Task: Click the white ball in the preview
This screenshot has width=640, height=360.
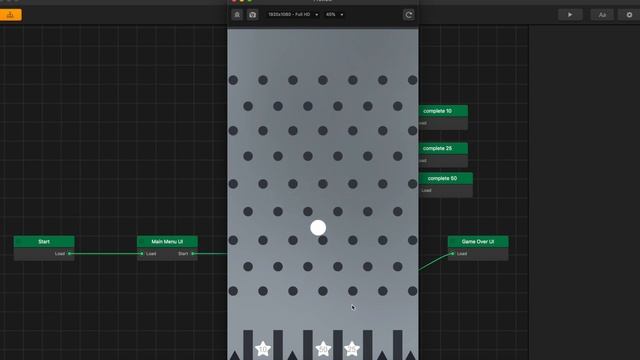Action: pos(318,228)
